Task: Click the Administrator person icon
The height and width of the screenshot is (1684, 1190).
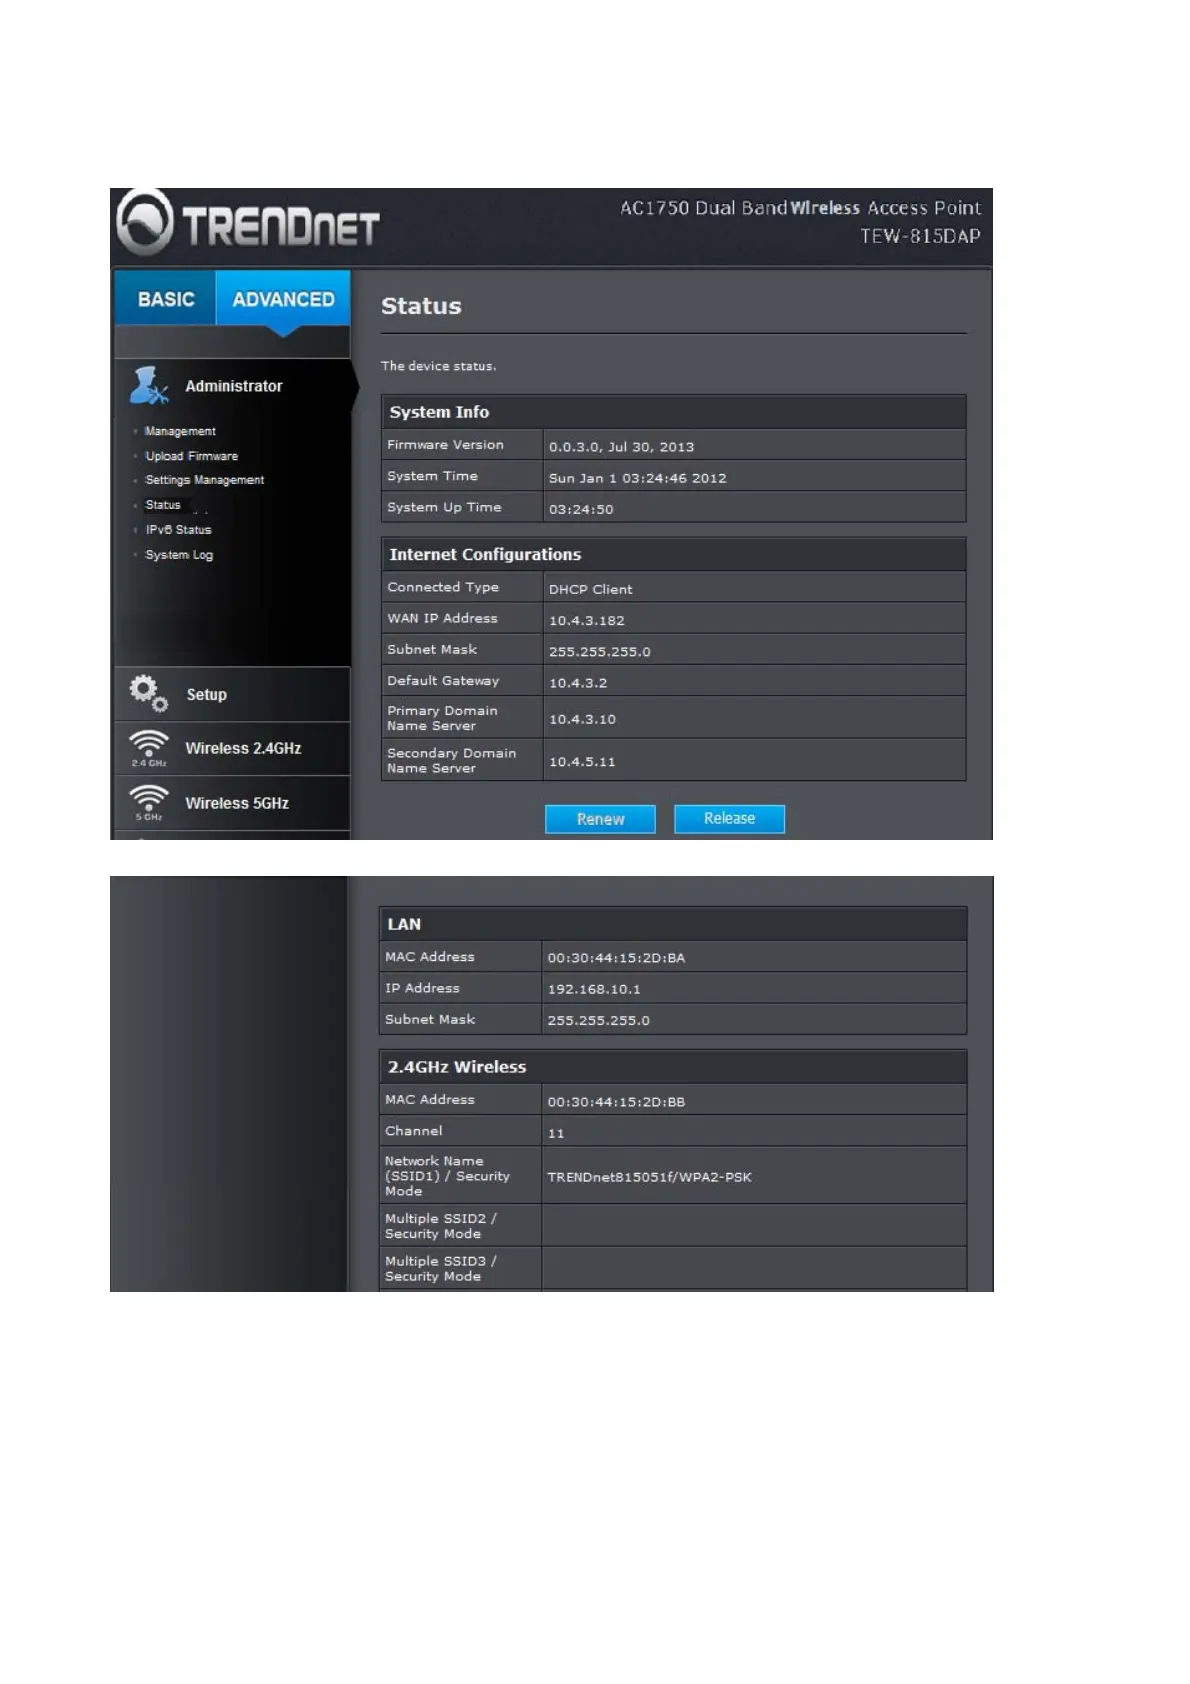Action: 149,386
